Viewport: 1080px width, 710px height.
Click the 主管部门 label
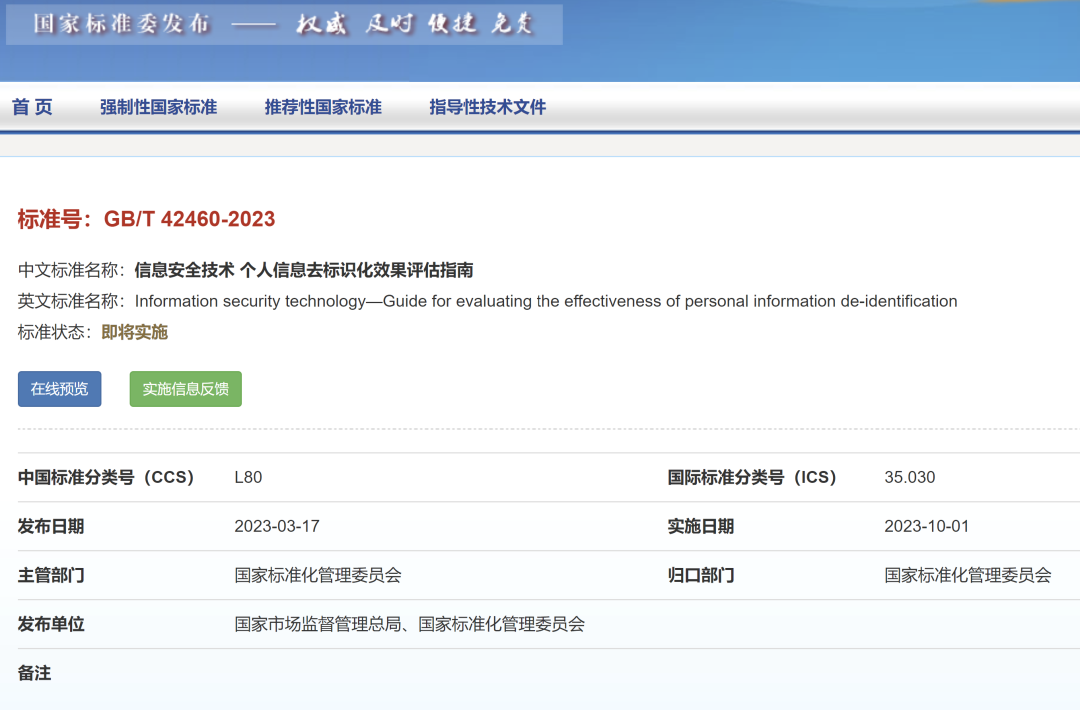[x=51, y=575]
